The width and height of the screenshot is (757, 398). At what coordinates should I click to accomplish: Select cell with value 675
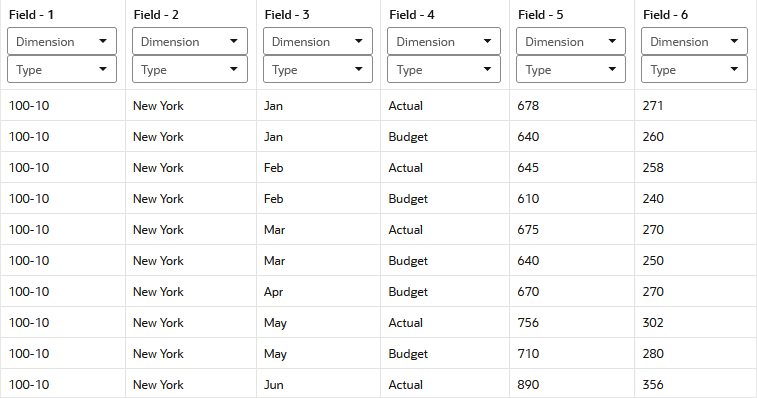coord(572,229)
